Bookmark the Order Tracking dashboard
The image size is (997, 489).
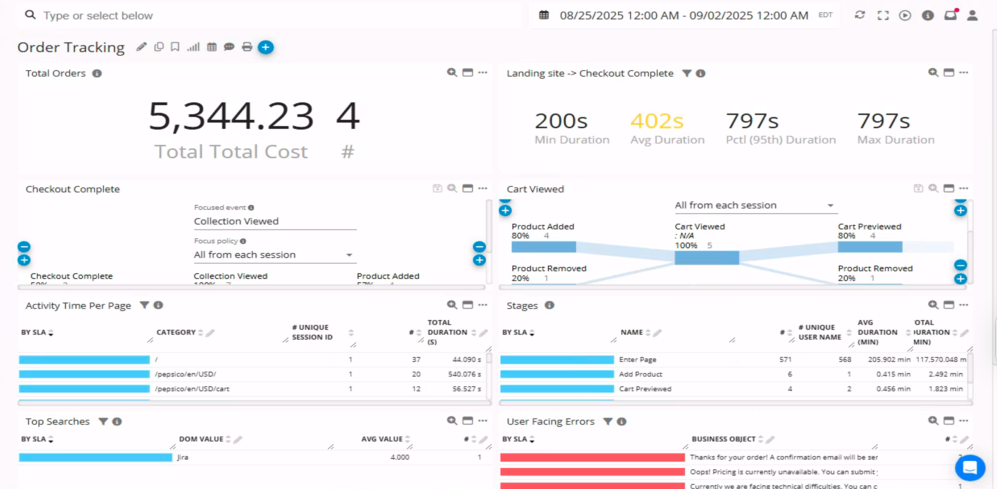click(175, 47)
